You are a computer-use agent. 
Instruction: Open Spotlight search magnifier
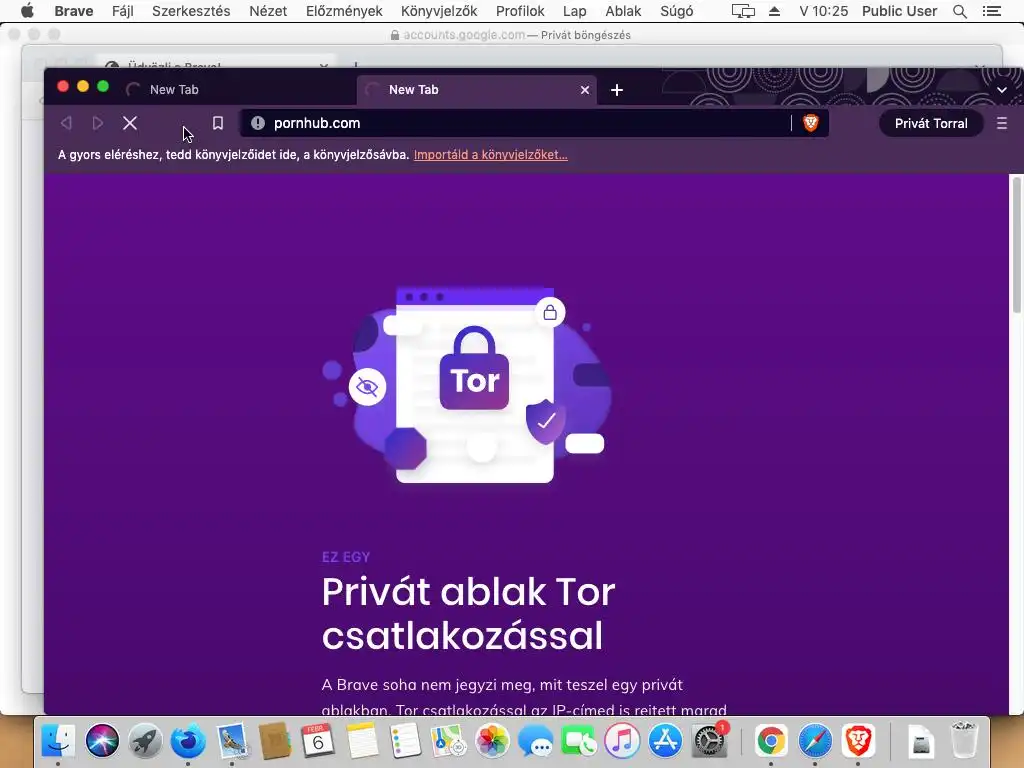959,11
